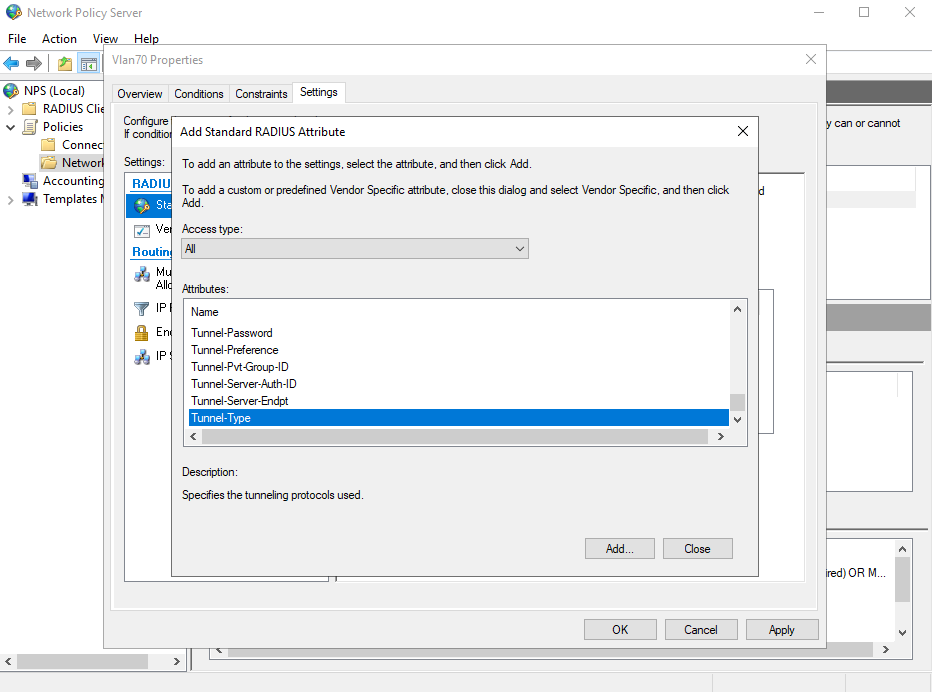Click the RADIUS Attributes section heading
This screenshot has height=692, width=932.
[x=151, y=184]
